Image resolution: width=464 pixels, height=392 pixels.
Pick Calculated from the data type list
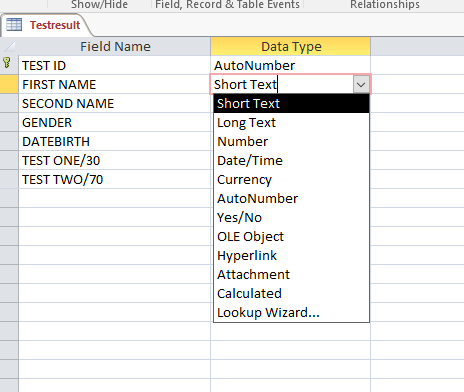[292, 293]
